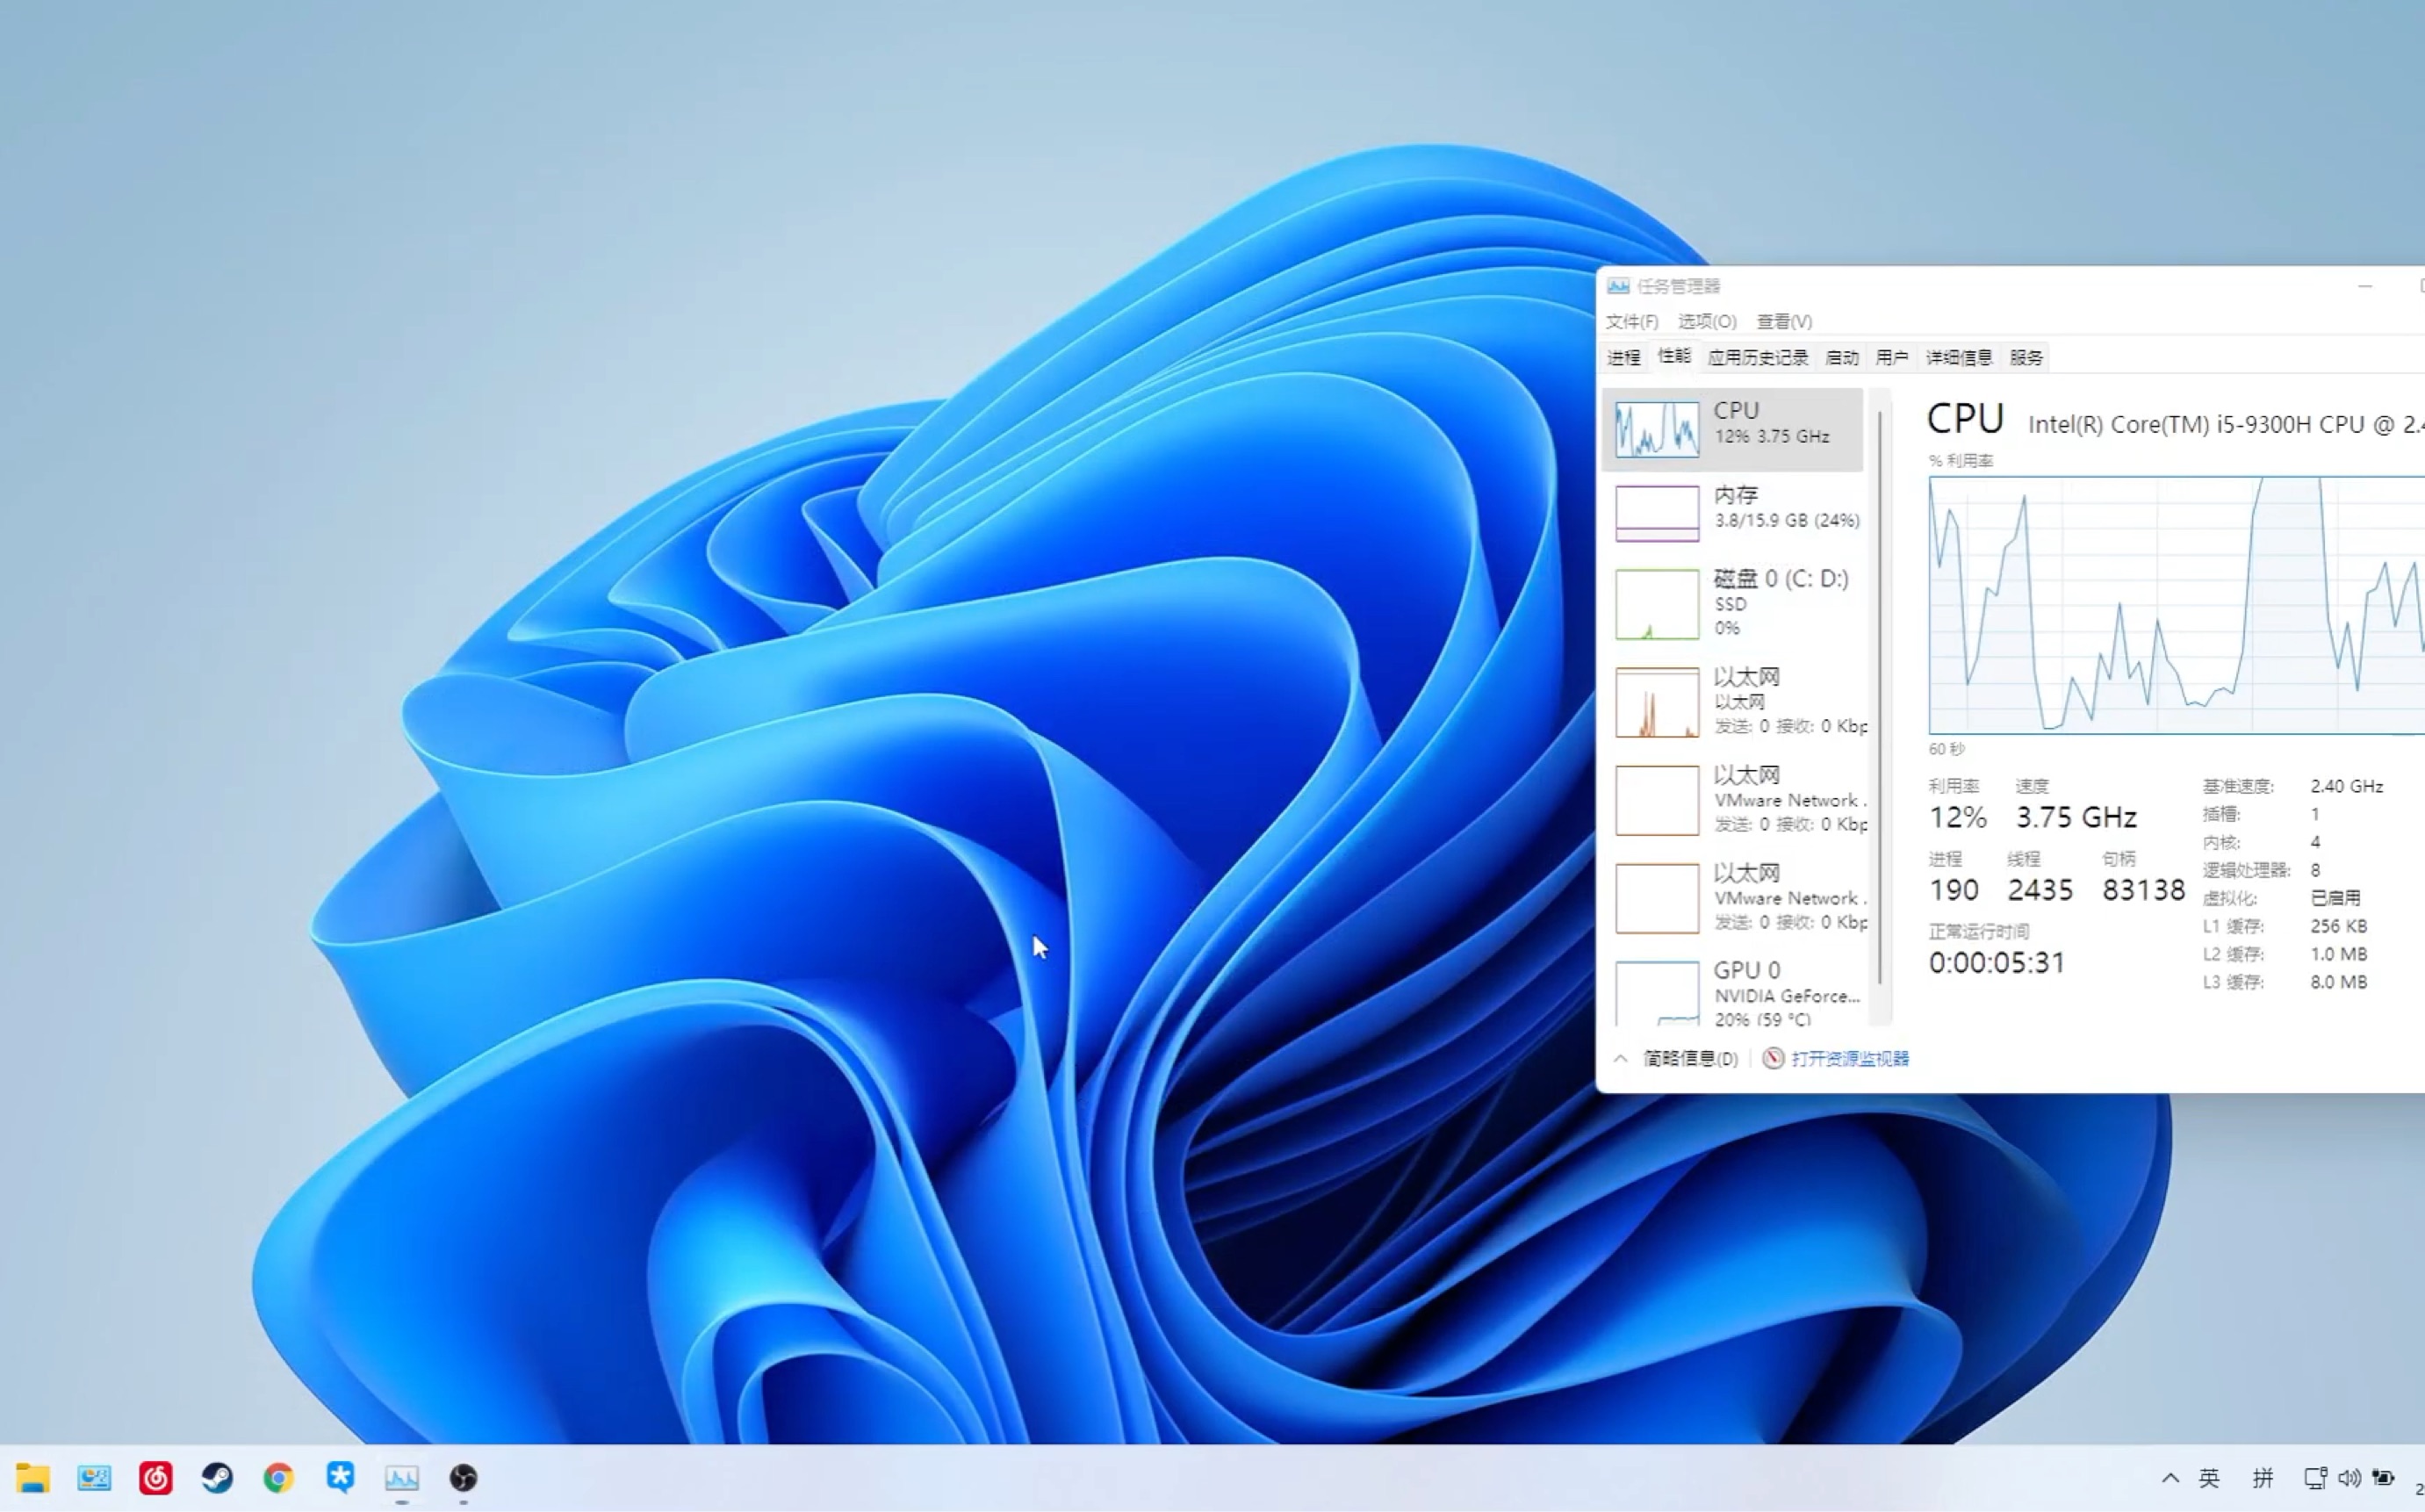Select the CPU entry in the performance sidebar
The height and width of the screenshot is (1512, 2425).
point(1735,427)
